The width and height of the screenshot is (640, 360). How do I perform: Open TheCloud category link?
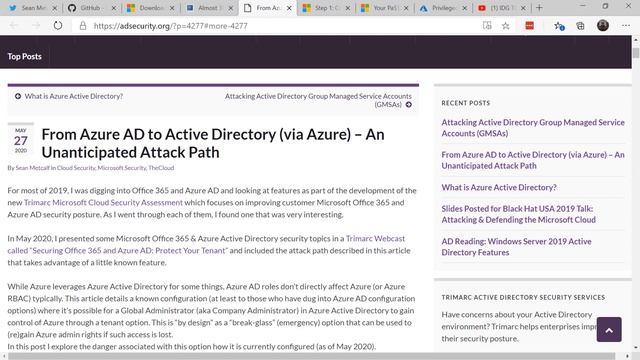161,168
